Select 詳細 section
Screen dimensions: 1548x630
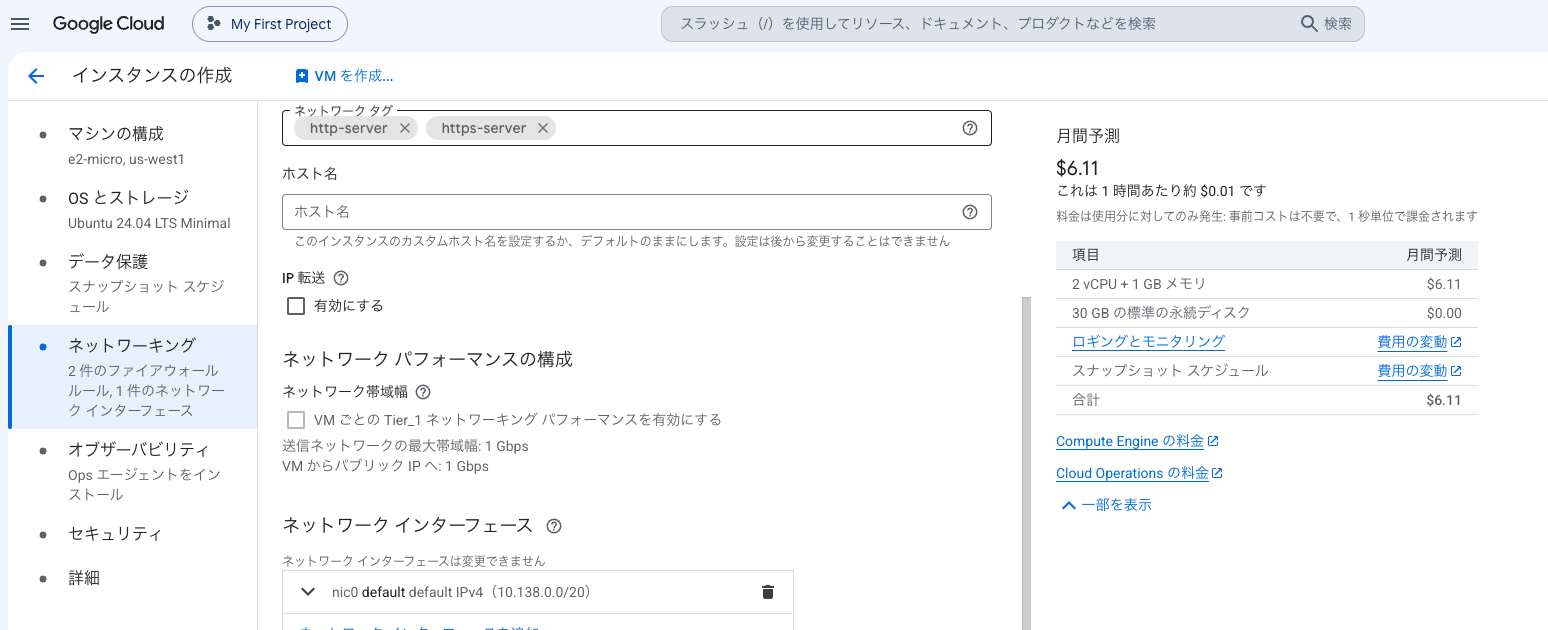(133, 578)
